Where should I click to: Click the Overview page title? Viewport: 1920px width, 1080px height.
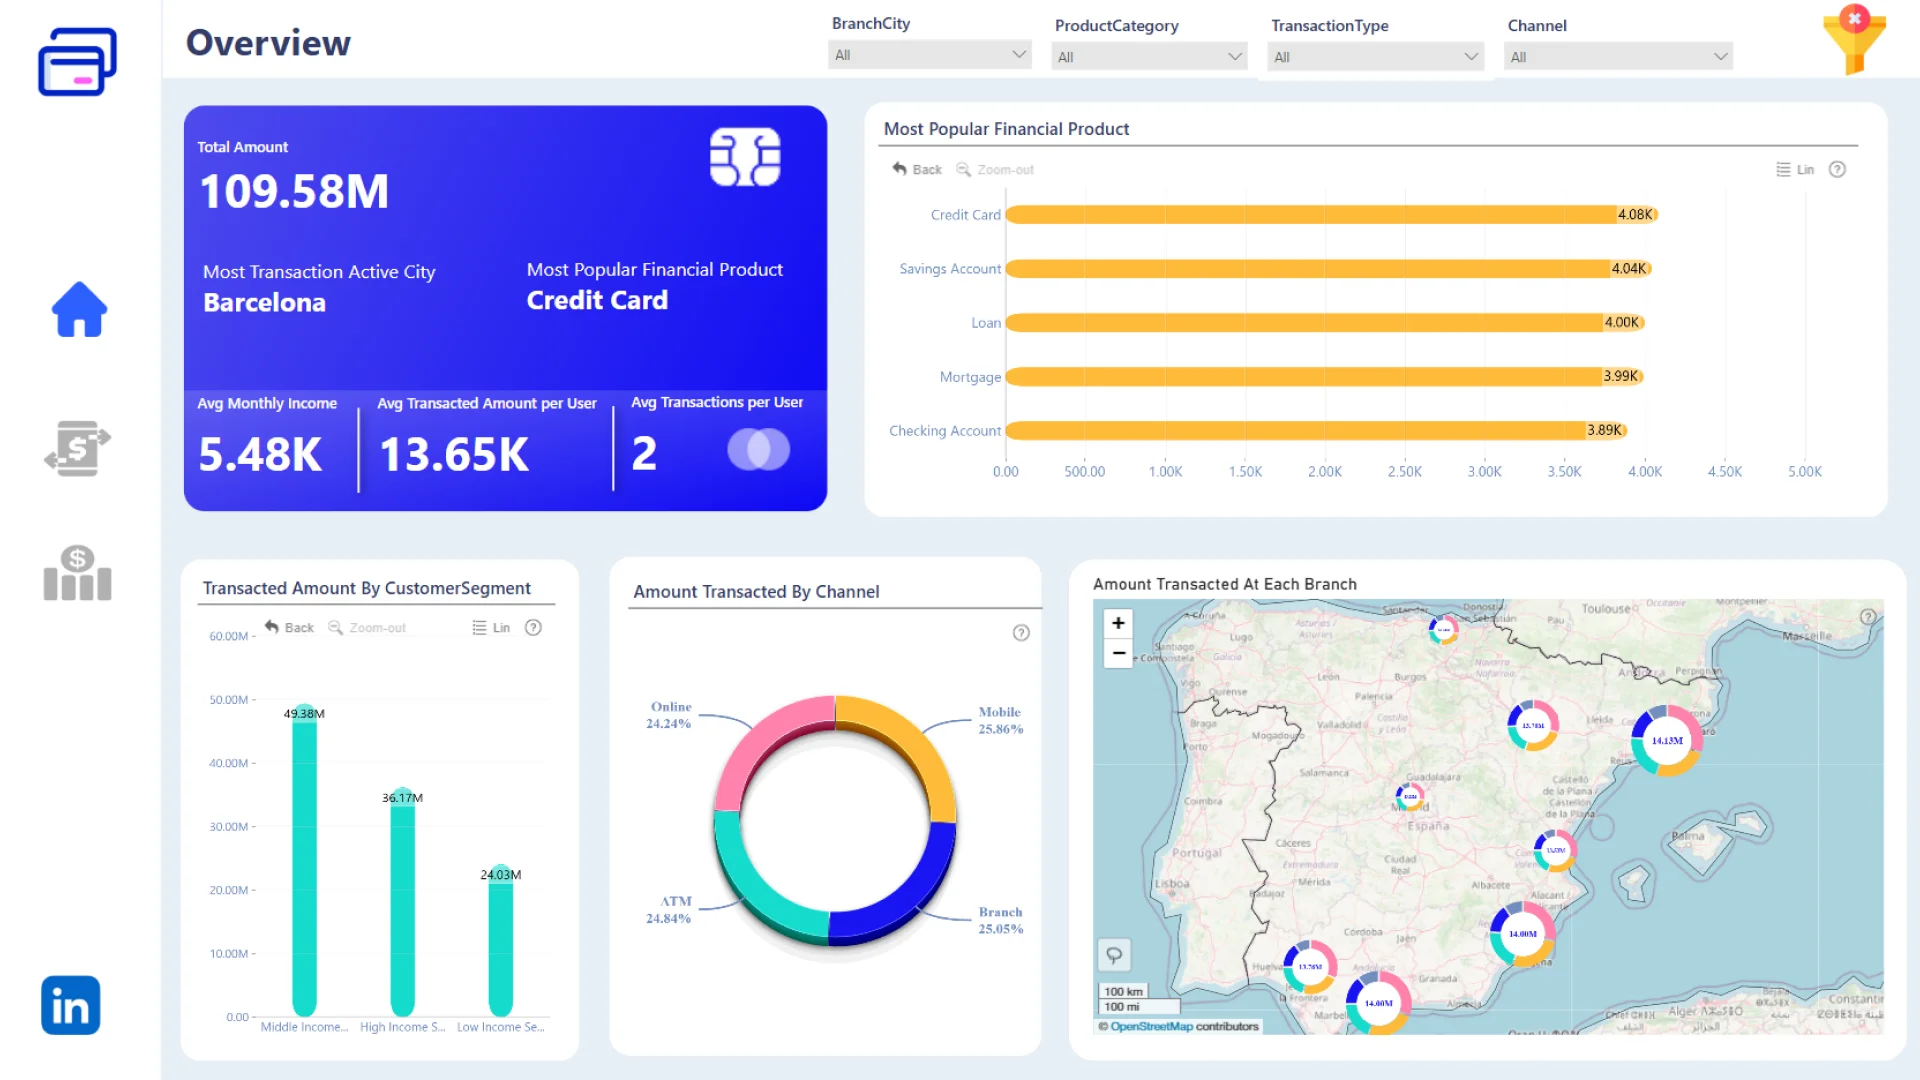coord(268,42)
